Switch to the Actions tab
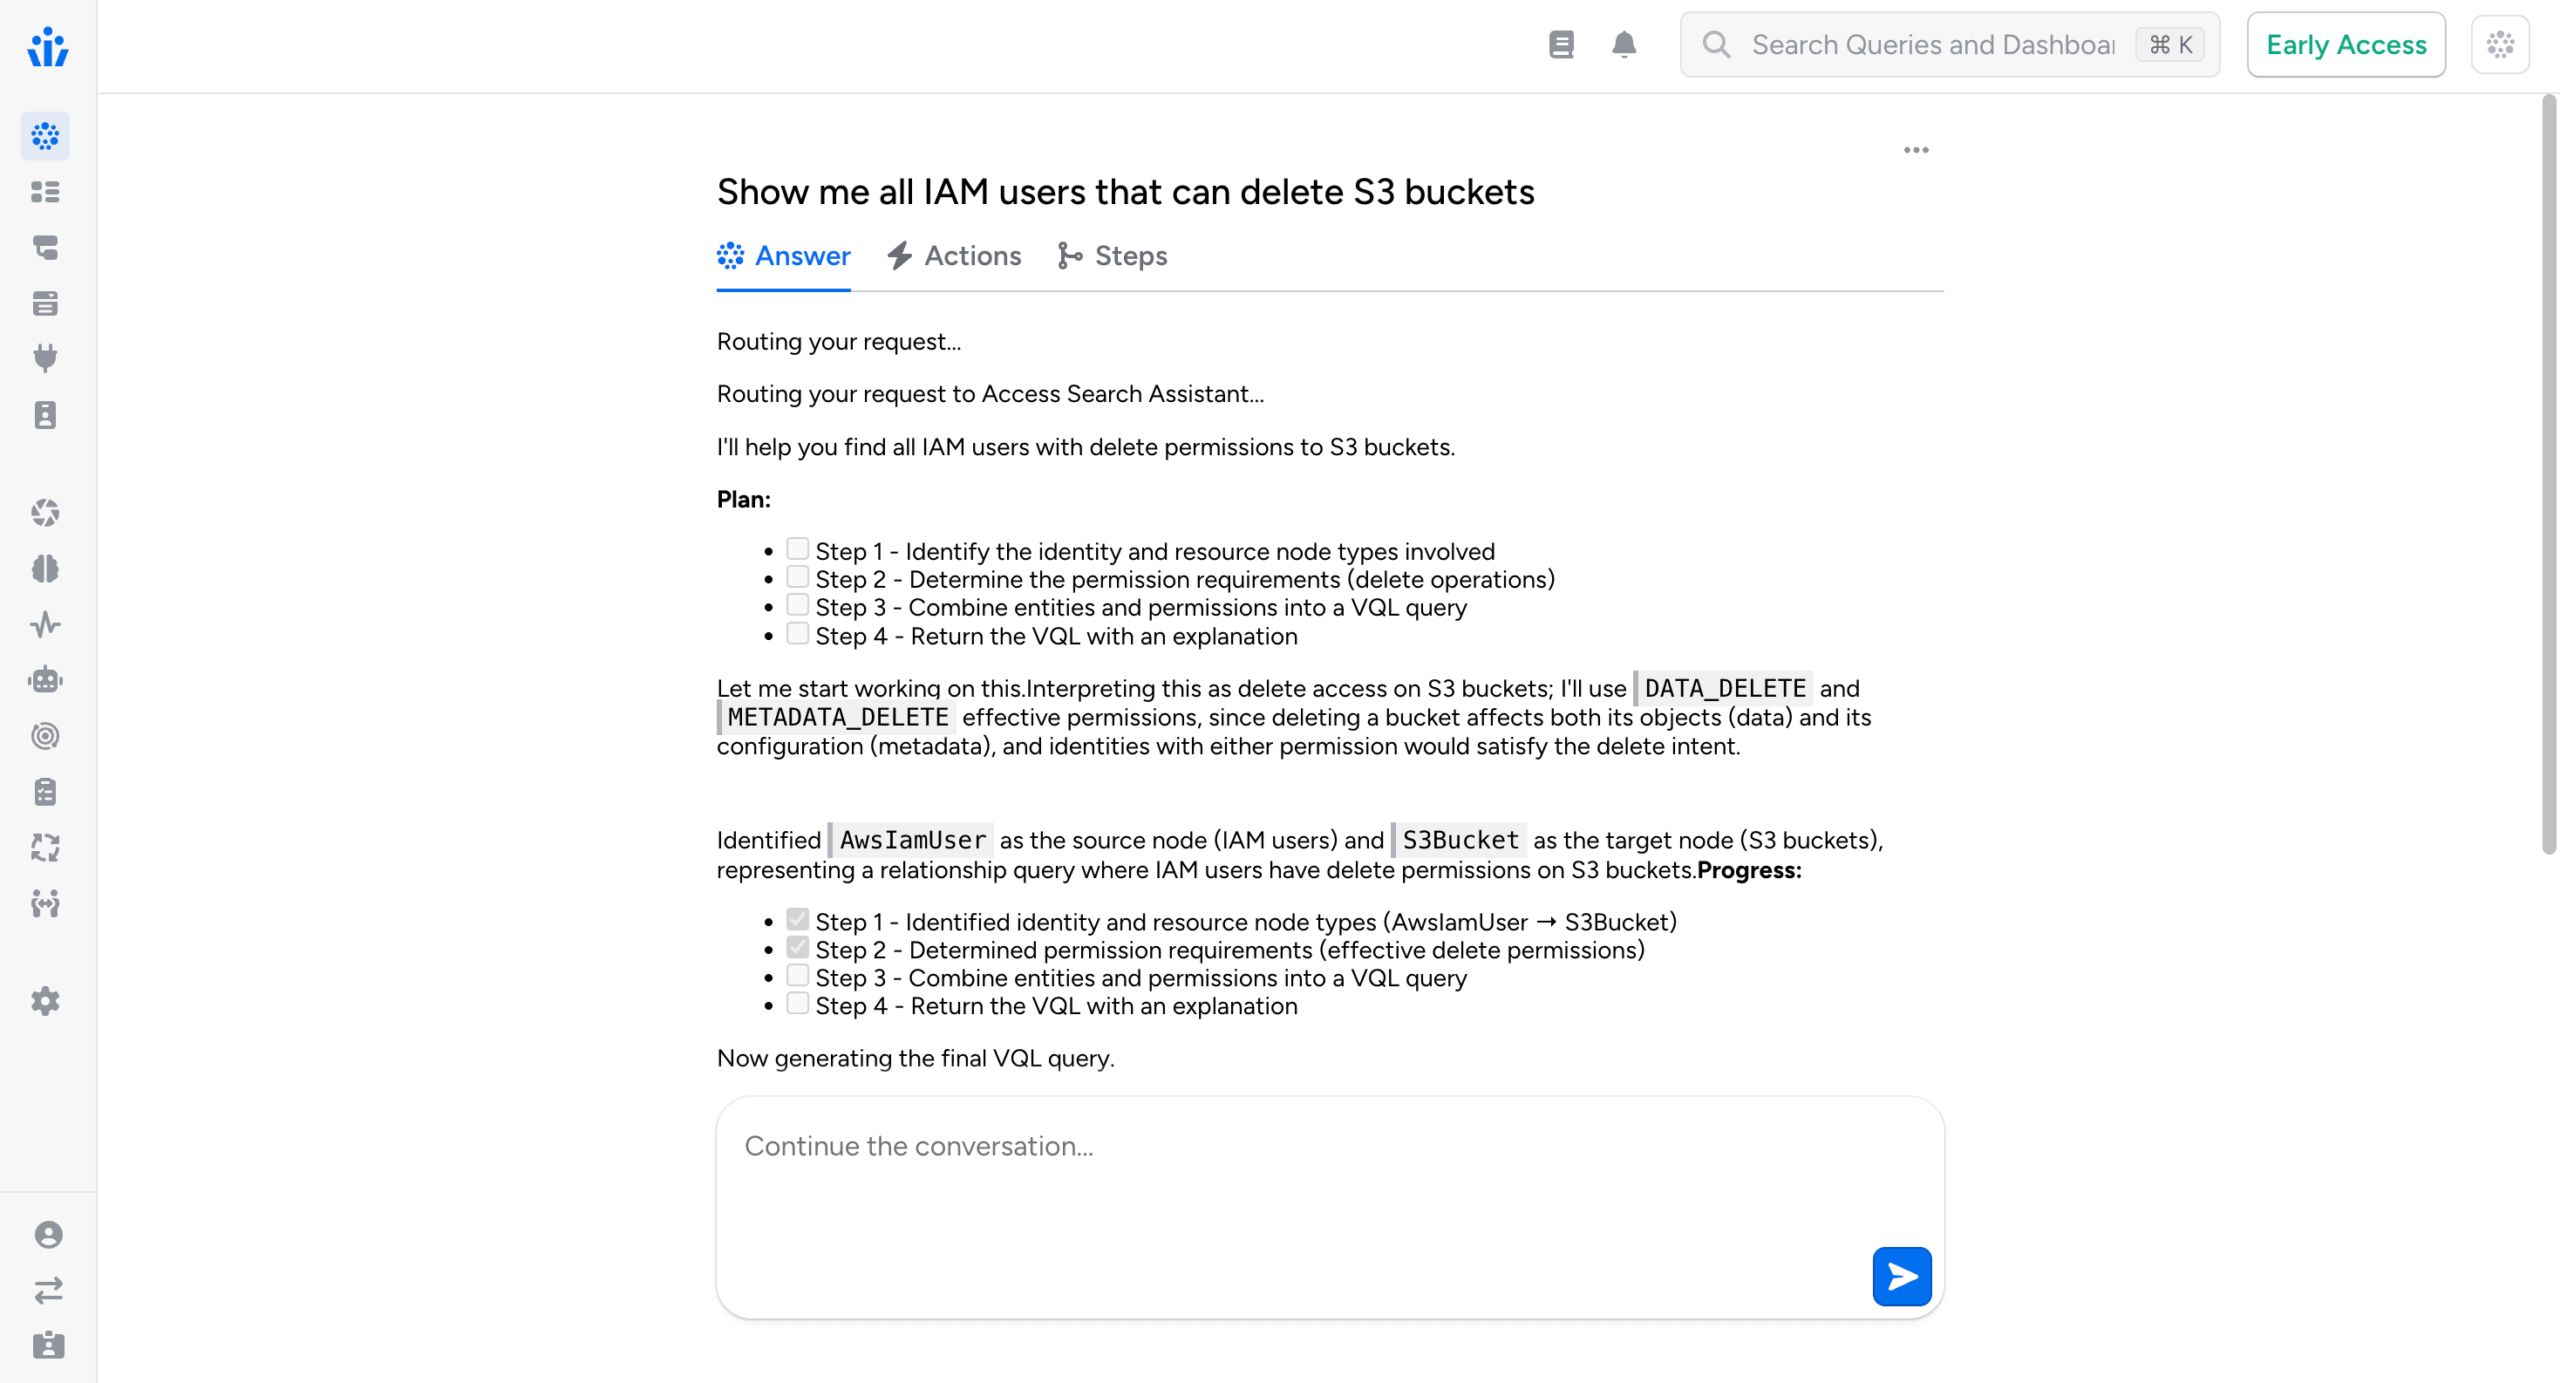2560x1383 pixels. [x=954, y=256]
